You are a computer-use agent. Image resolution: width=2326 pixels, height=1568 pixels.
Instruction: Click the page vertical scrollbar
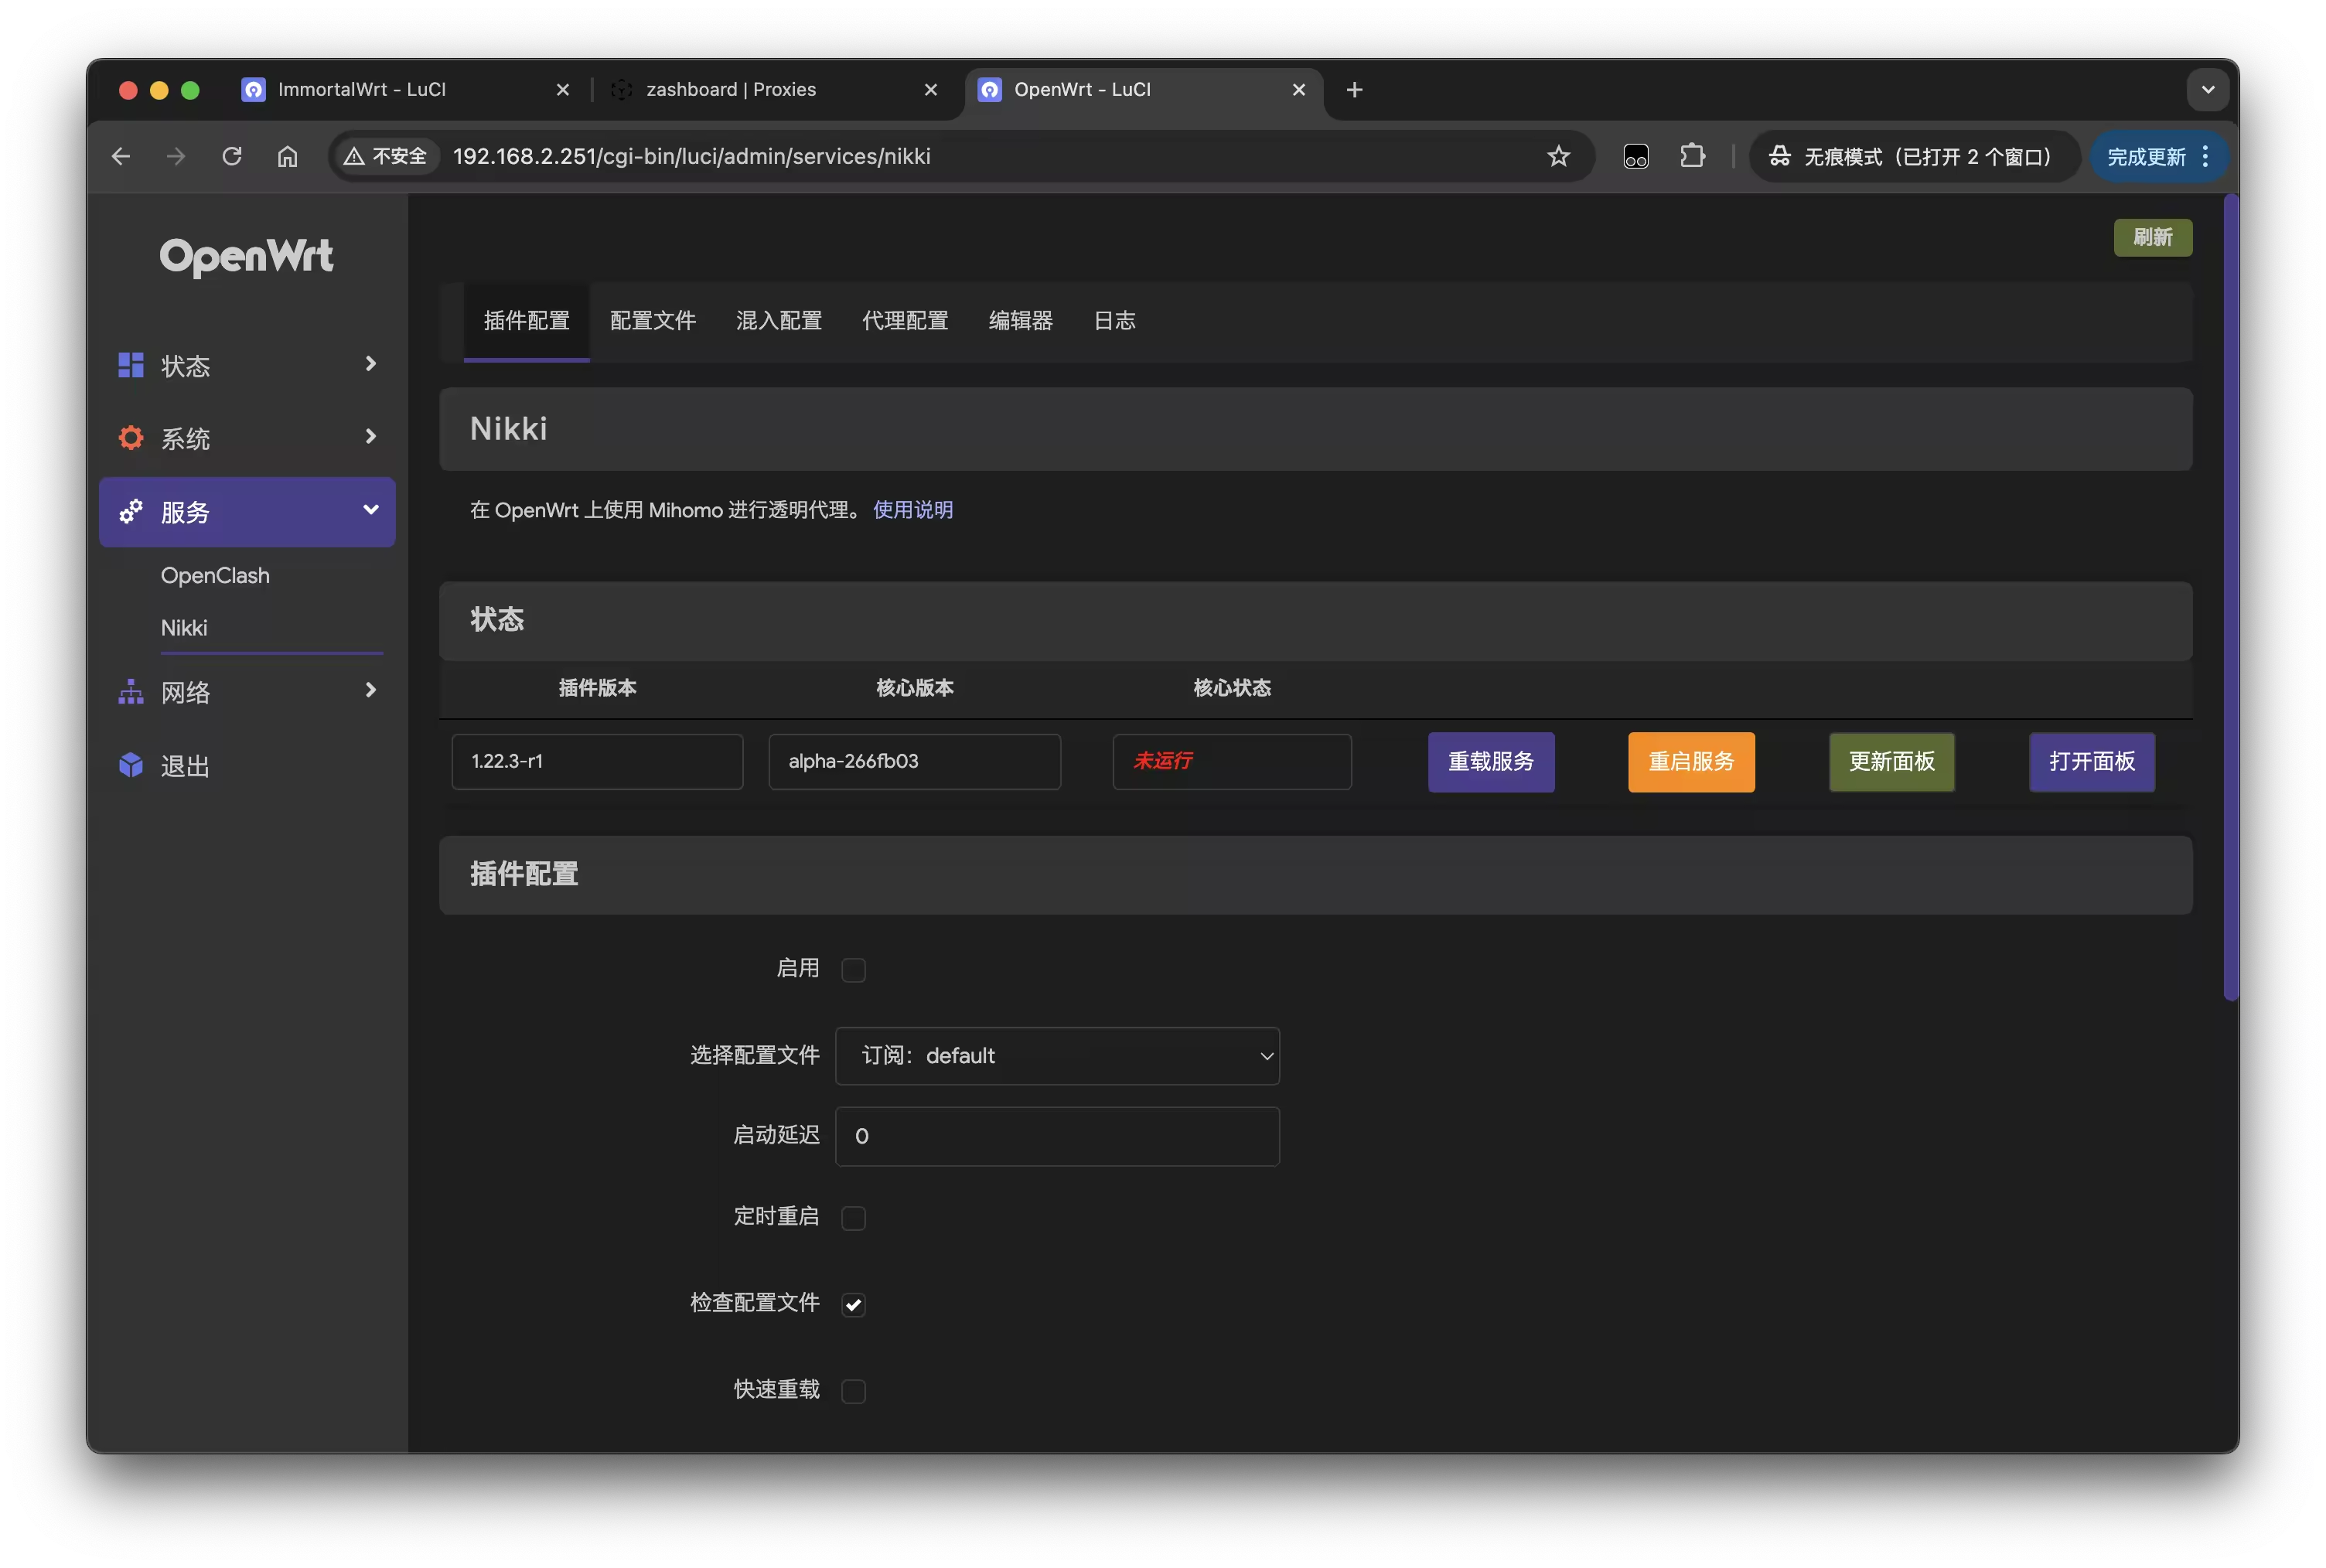(x=2230, y=600)
